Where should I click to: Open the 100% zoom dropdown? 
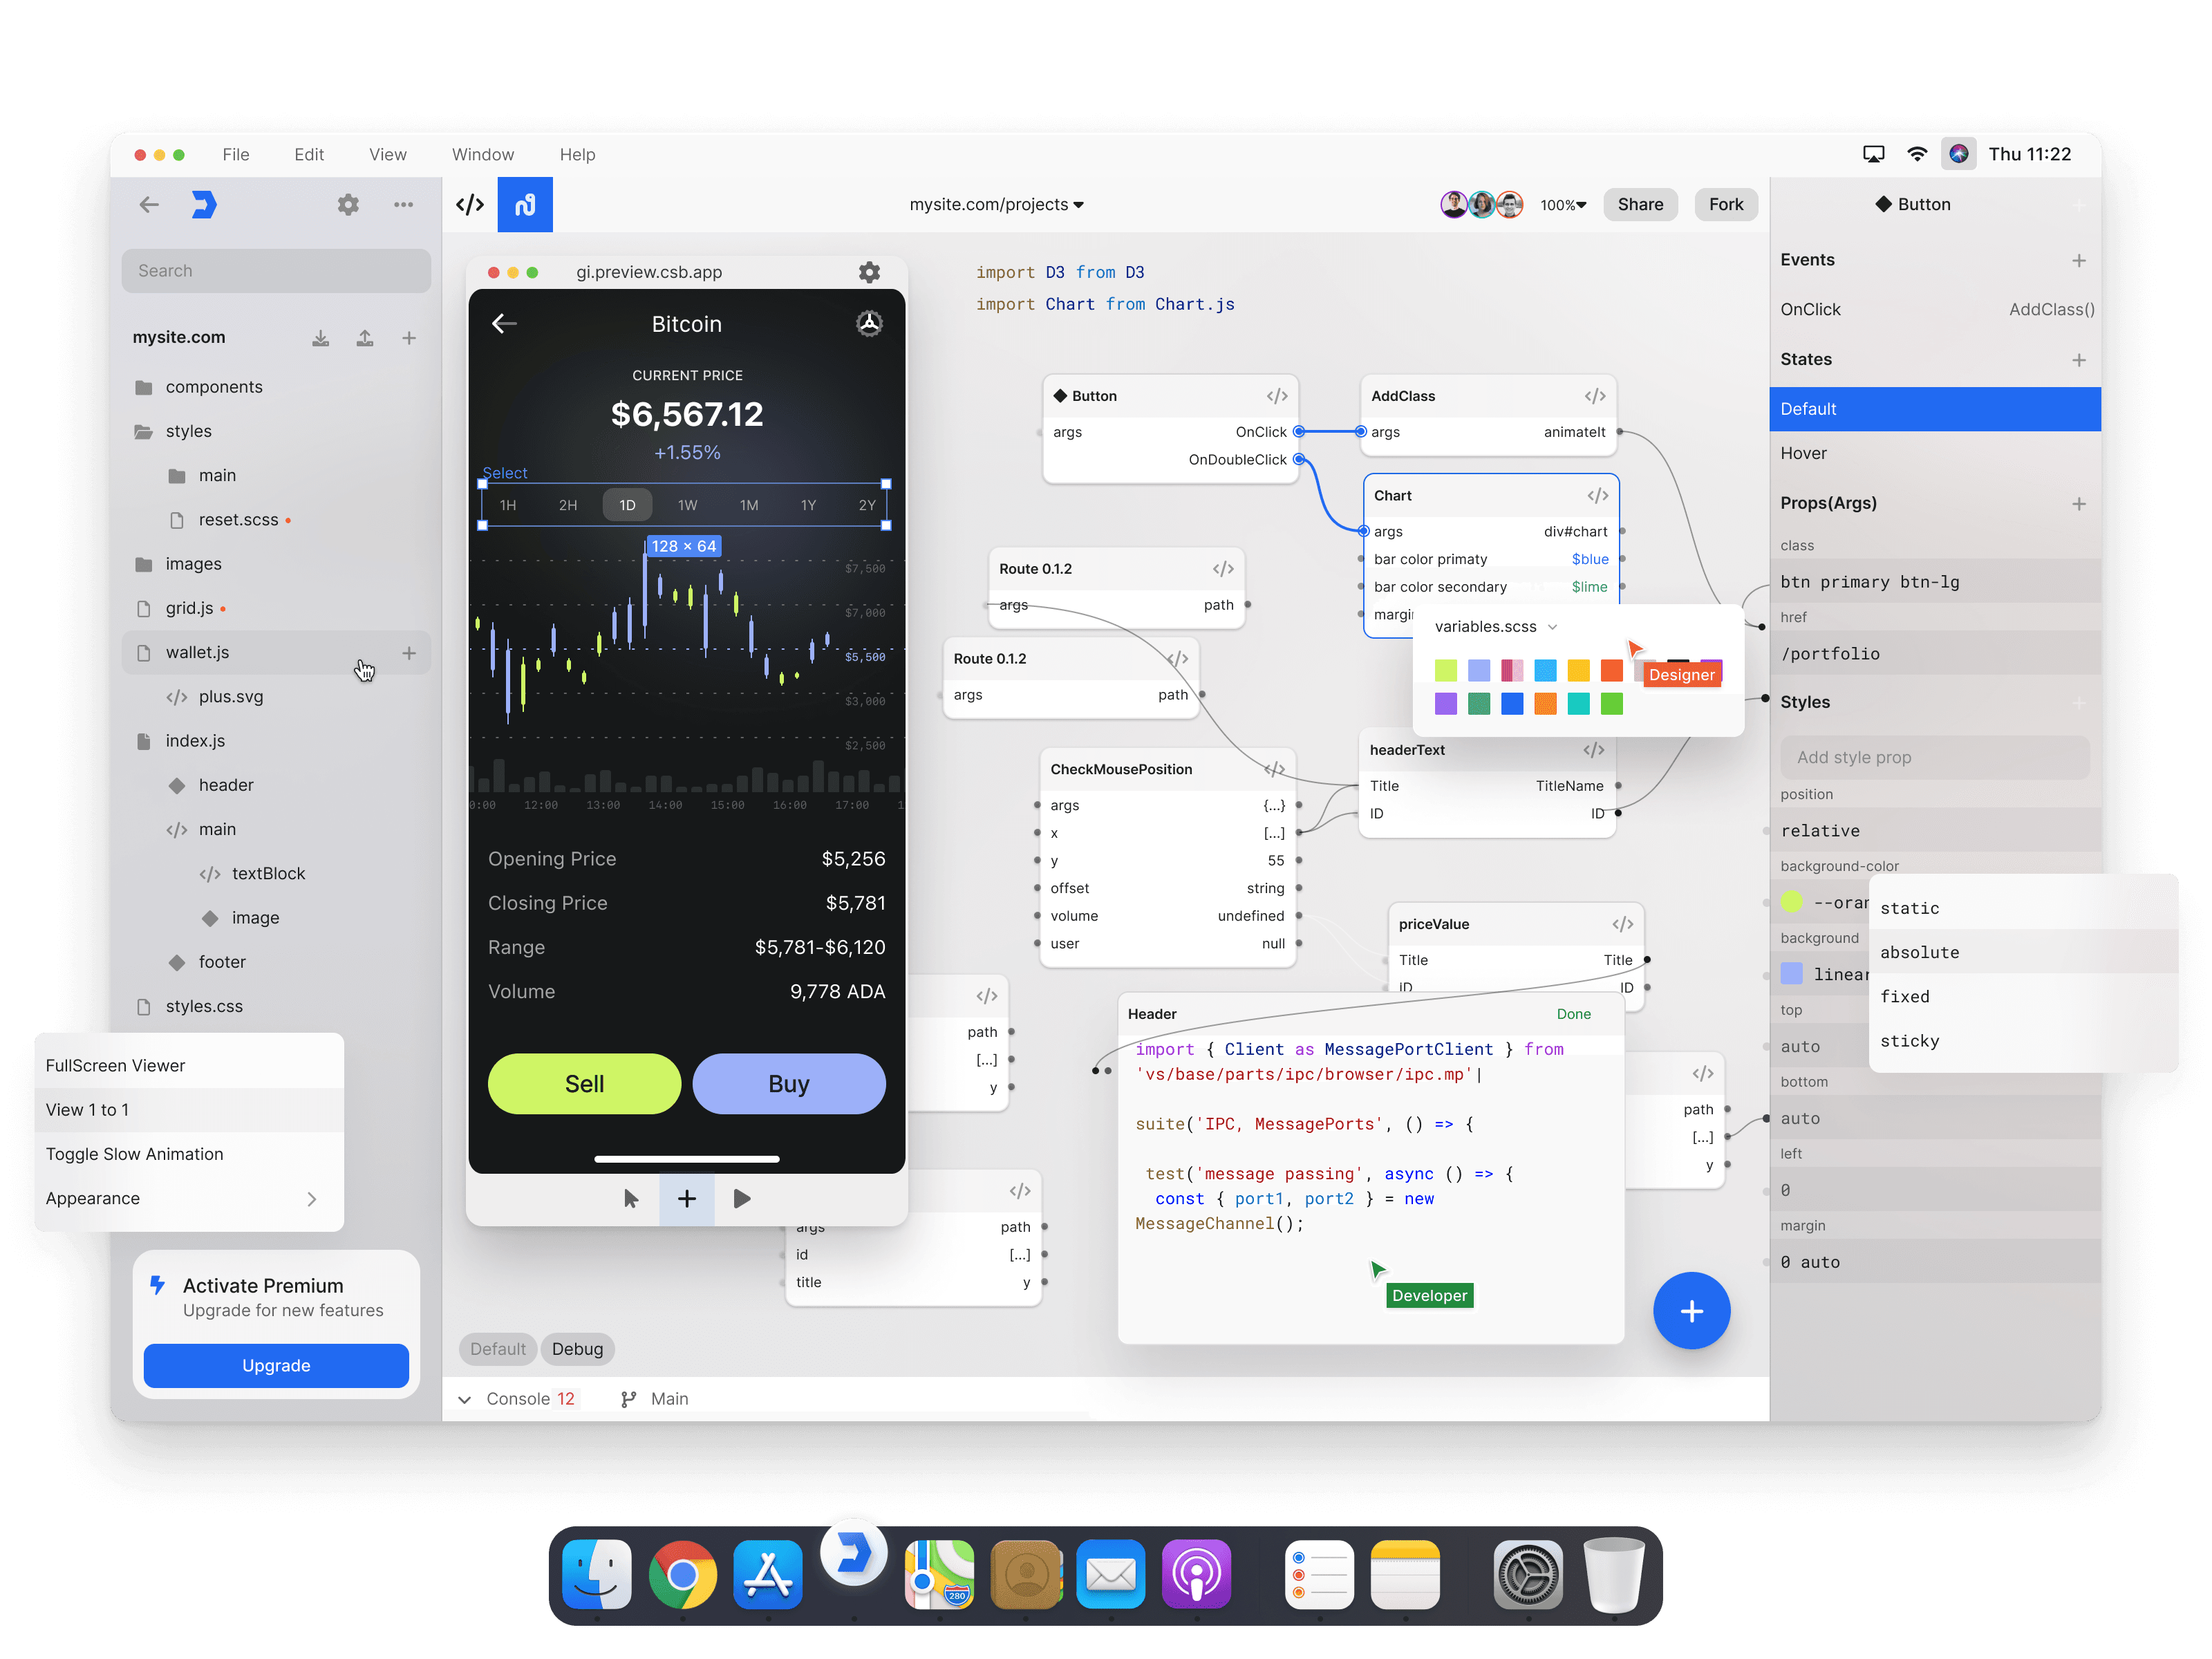pyautogui.click(x=1563, y=205)
